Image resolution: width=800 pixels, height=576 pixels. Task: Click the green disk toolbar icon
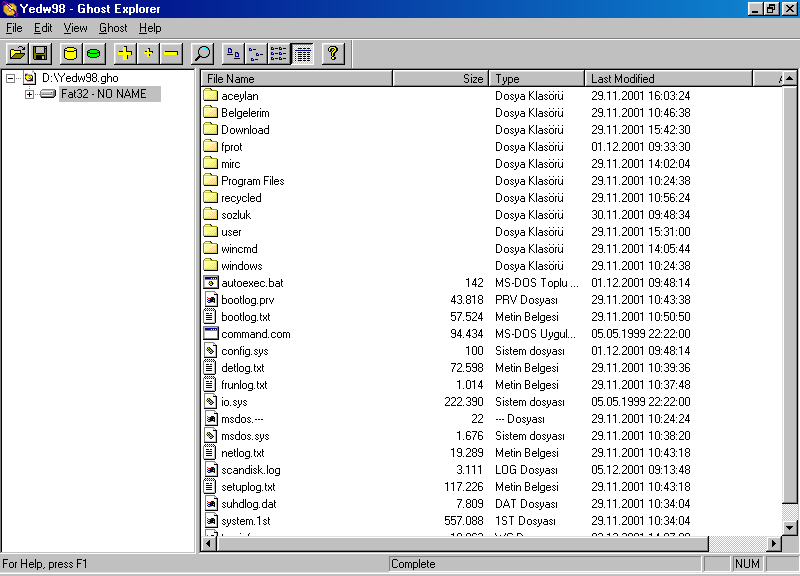coord(94,54)
